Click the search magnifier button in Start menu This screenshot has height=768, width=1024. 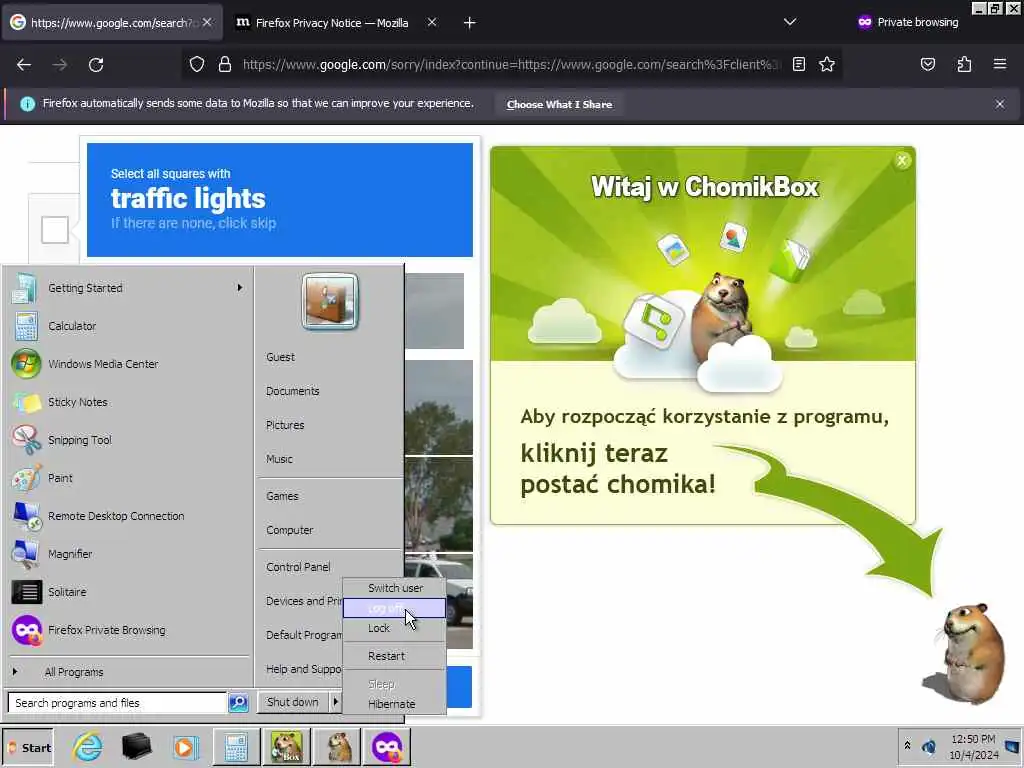238,703
